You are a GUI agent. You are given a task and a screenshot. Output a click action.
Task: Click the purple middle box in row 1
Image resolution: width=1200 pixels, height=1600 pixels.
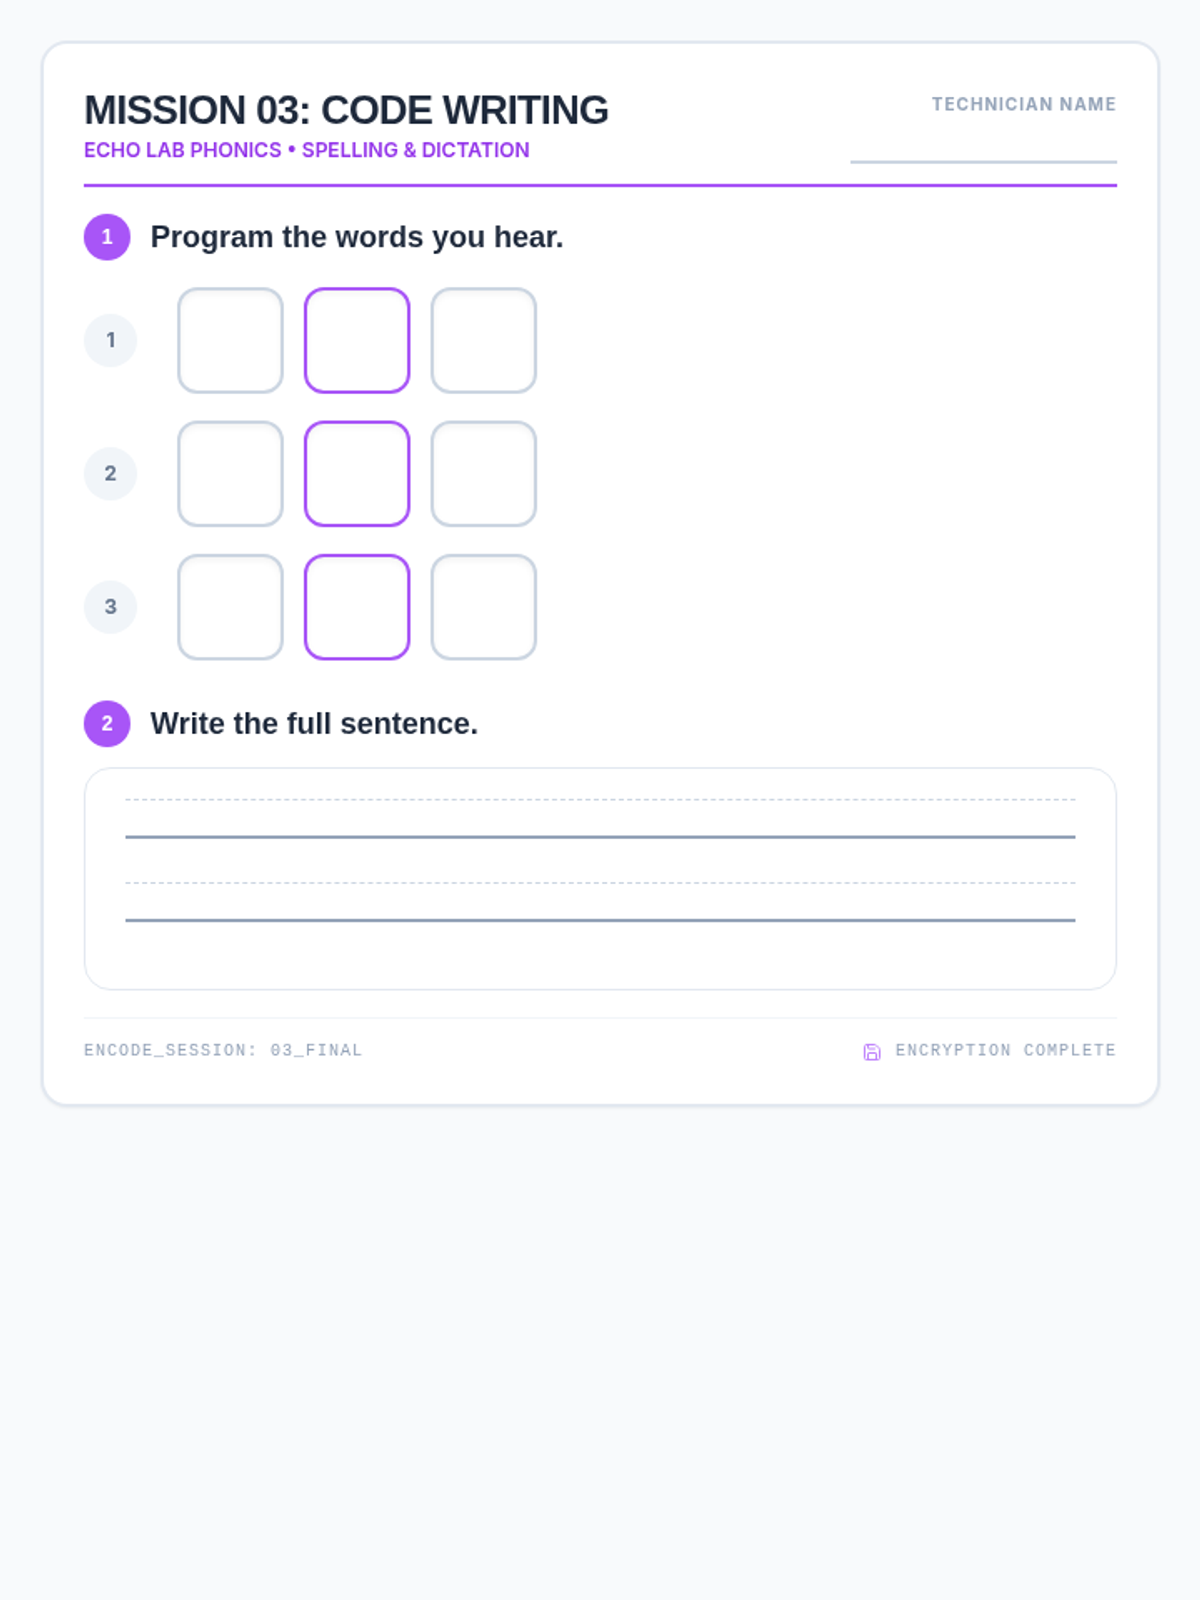pos(357,340)
